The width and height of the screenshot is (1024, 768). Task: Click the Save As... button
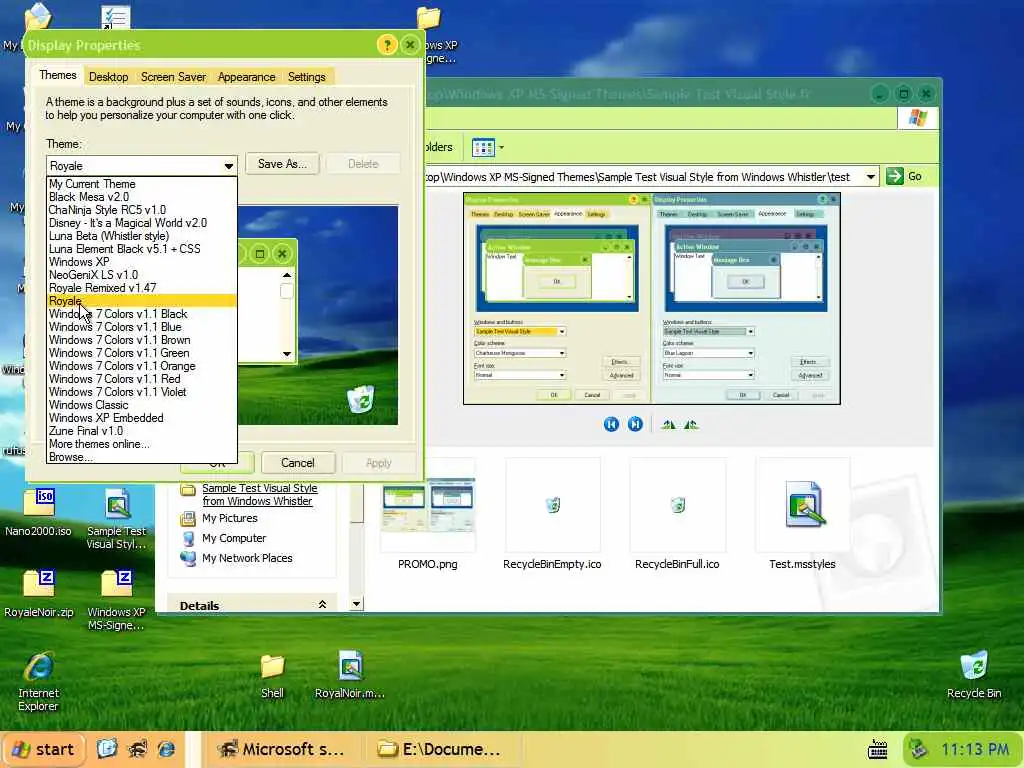point(282,164)
